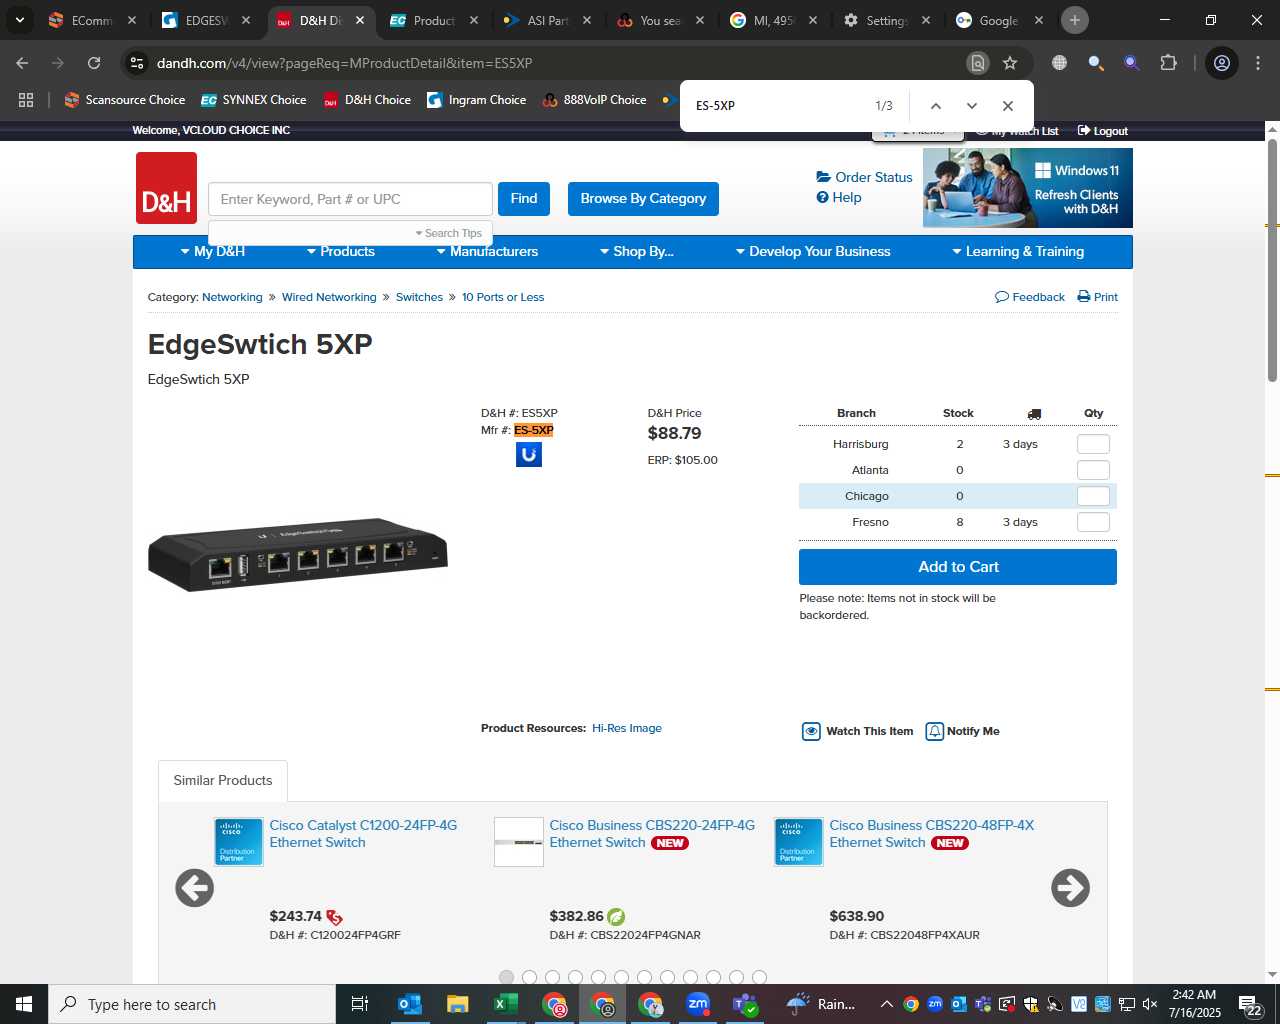
Task: Show previous similar products with left arrow
Action: click(x=195, y=888)
